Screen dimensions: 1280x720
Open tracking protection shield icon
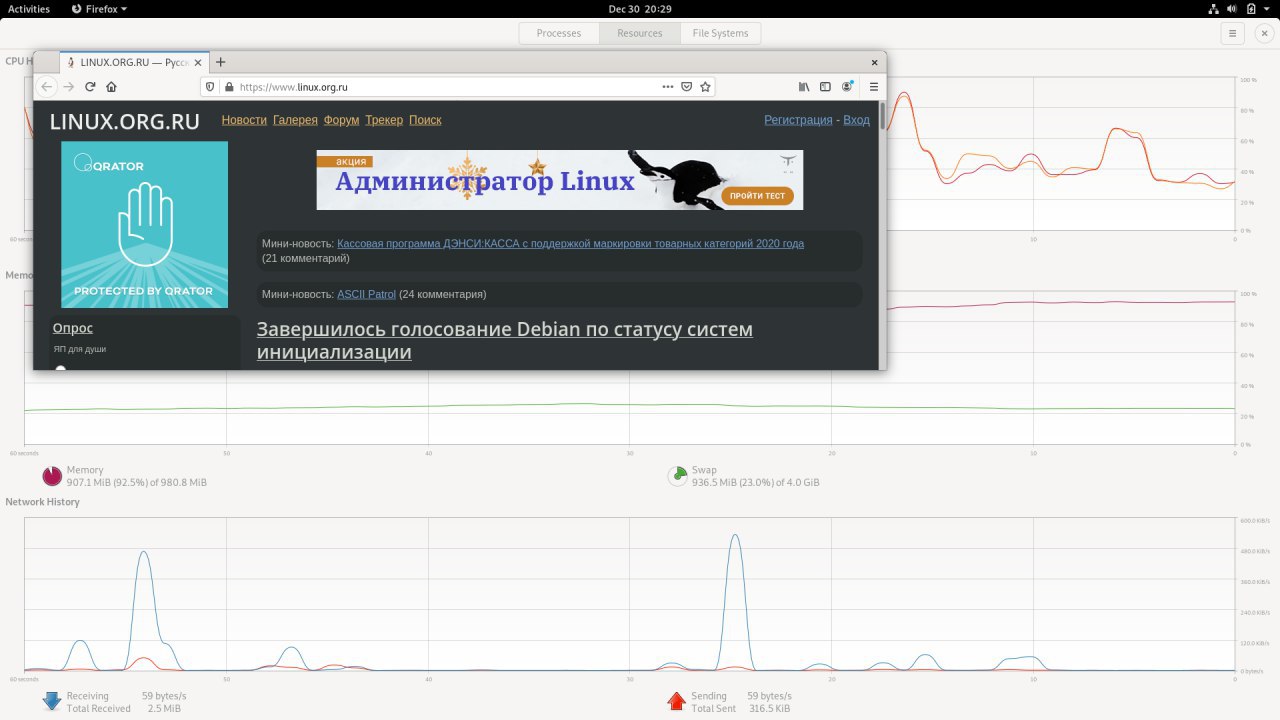click(210, 87)
